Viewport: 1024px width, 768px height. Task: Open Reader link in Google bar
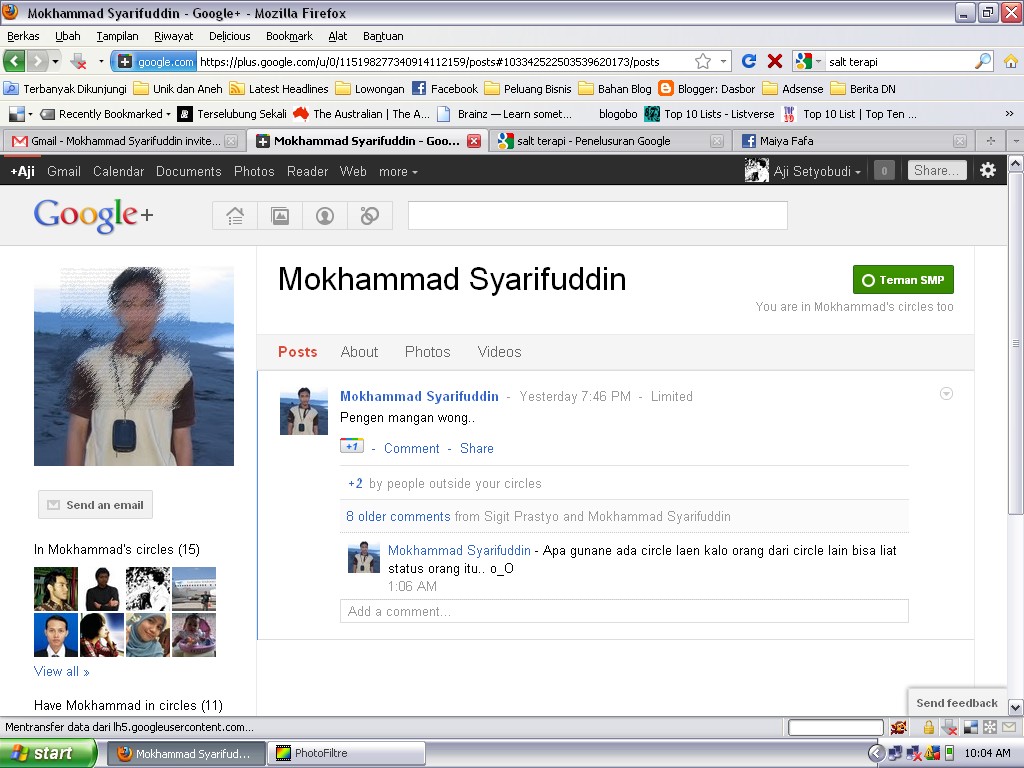point(308,171)
